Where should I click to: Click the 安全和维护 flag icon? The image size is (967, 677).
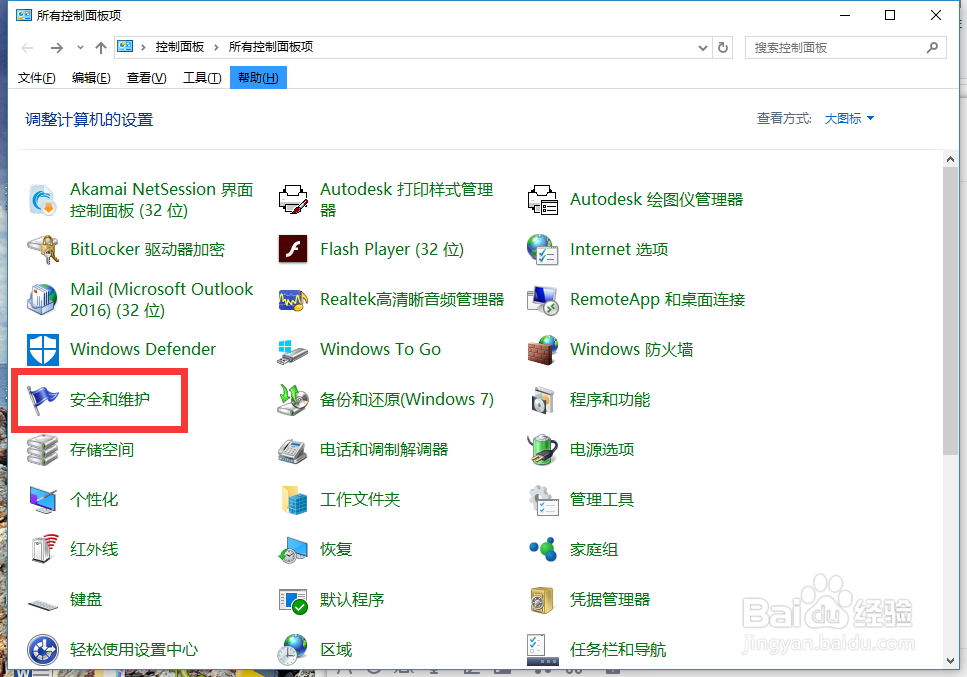coord(43,400)
